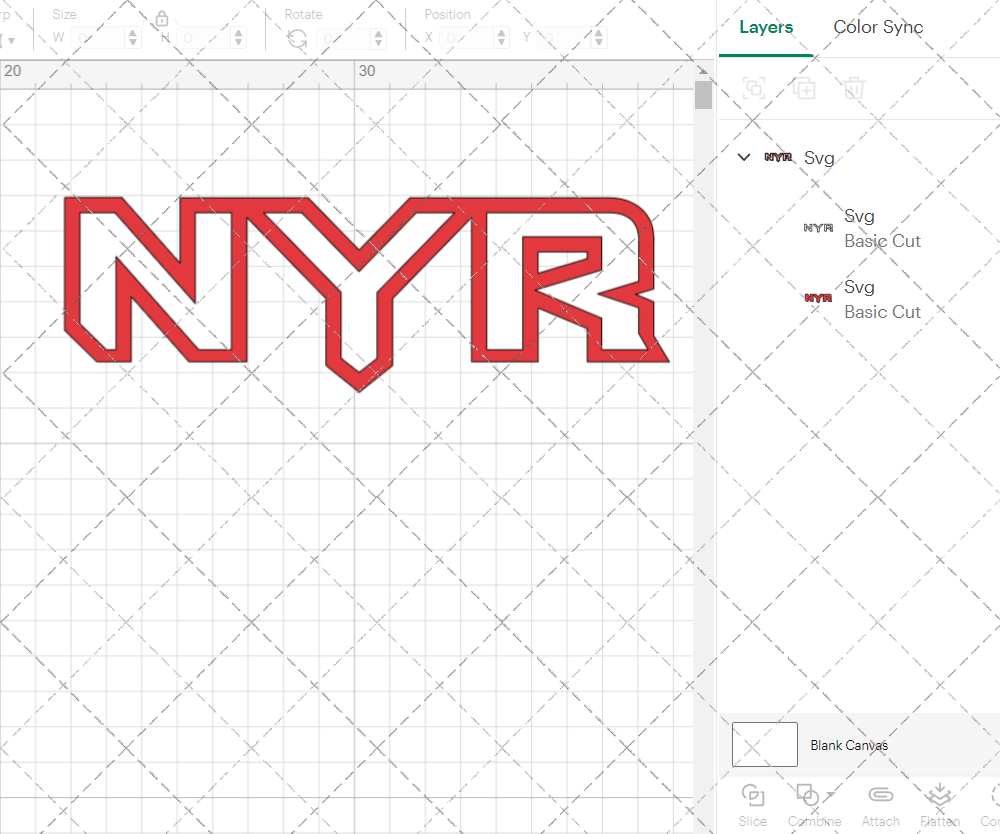Select the NYR logo on canvas
The height and width of the screenshot is (834, 1000).
(367, 293)
